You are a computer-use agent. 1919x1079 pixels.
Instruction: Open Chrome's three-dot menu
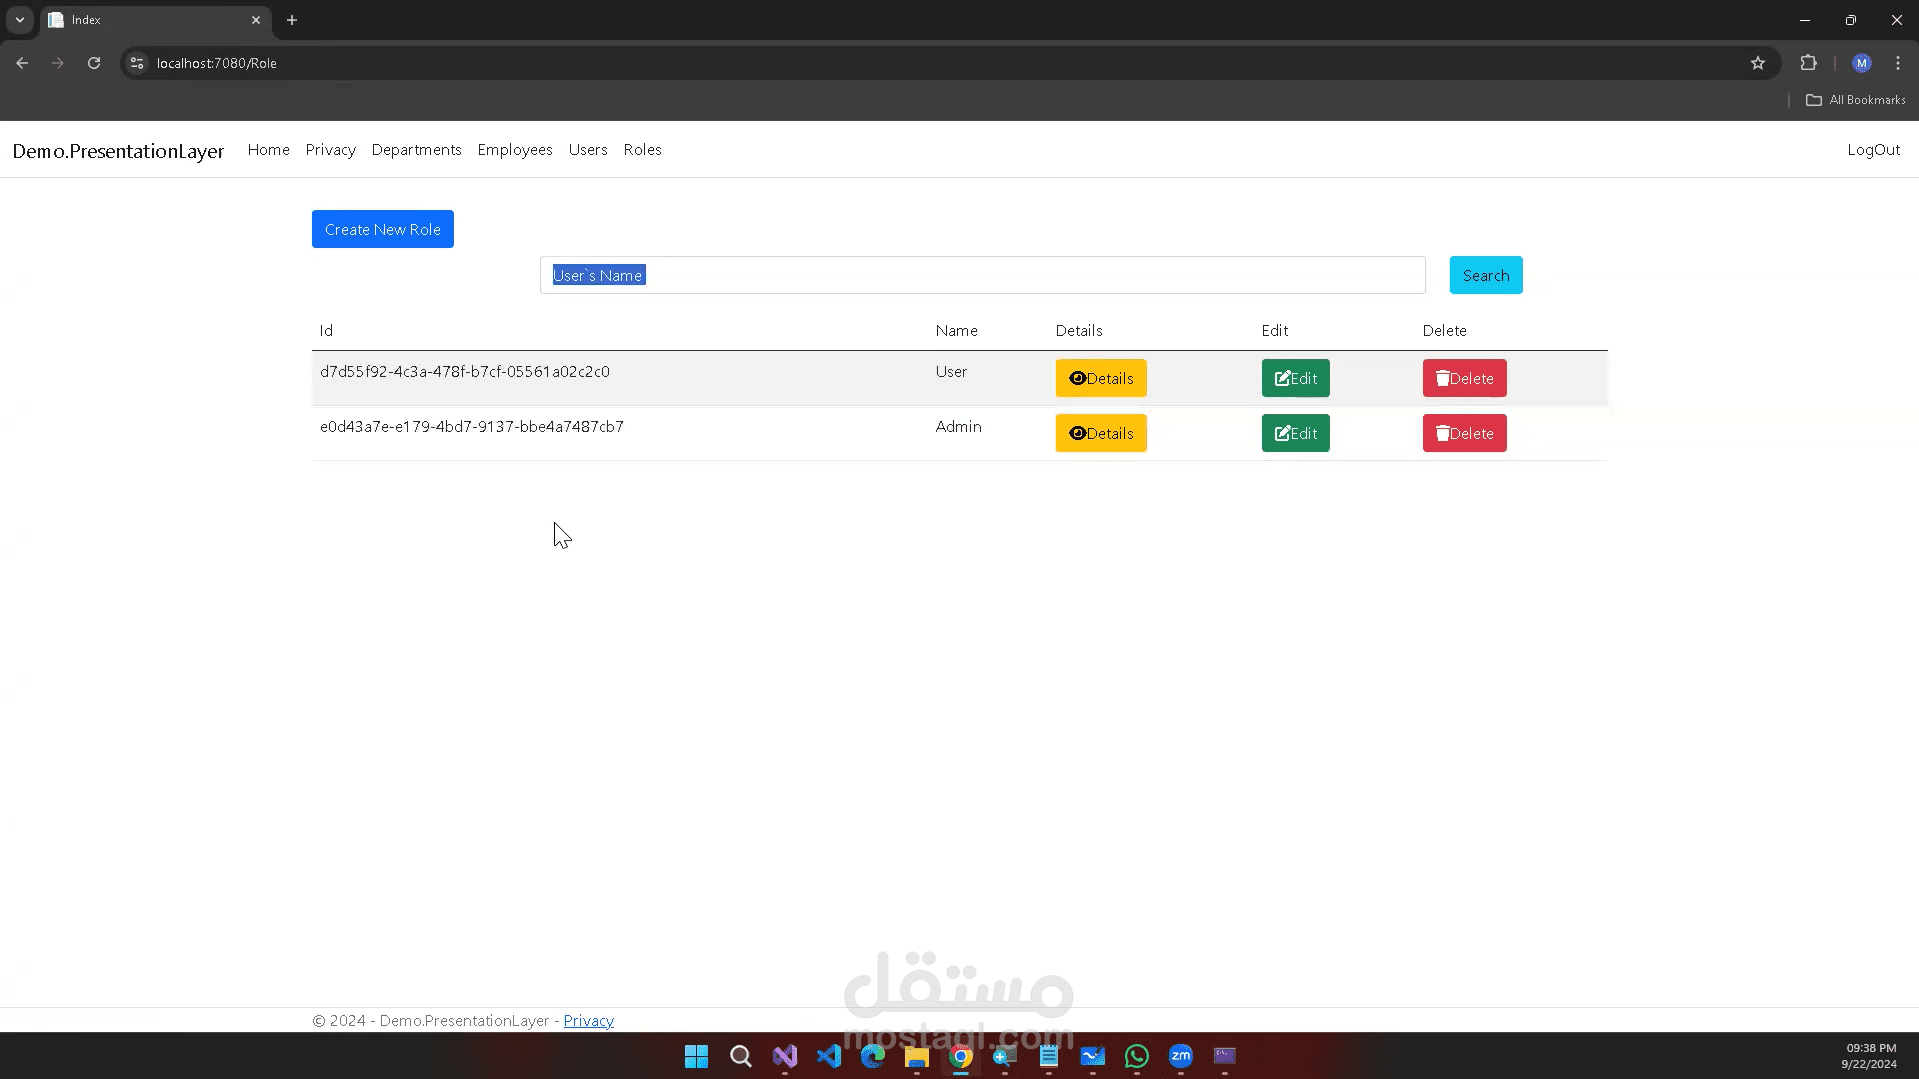1897,62
